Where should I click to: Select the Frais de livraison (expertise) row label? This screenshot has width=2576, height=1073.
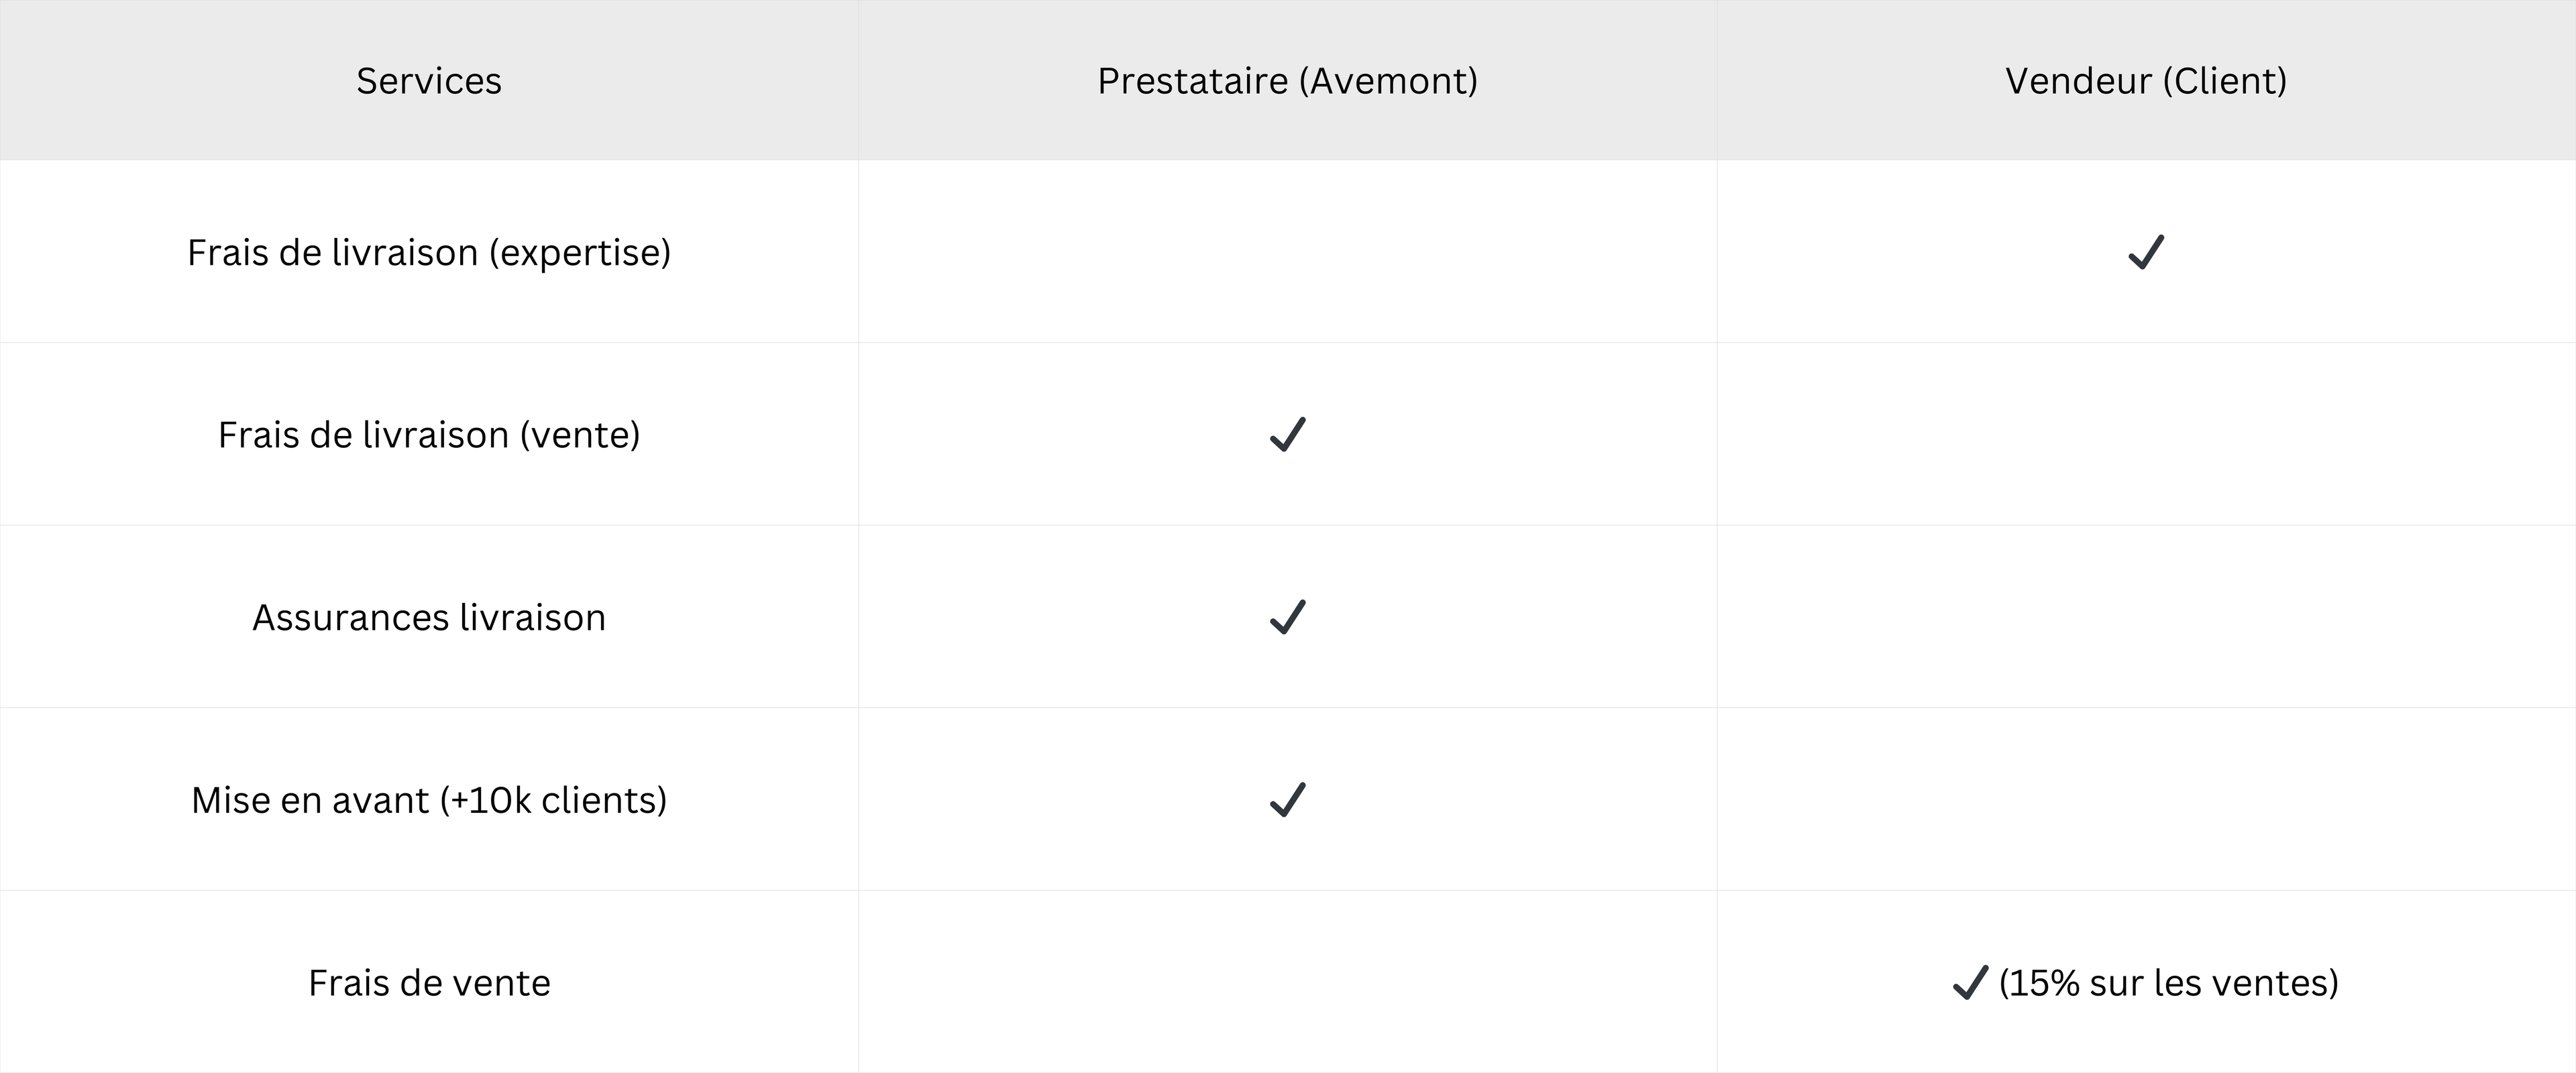coord(429,253)
